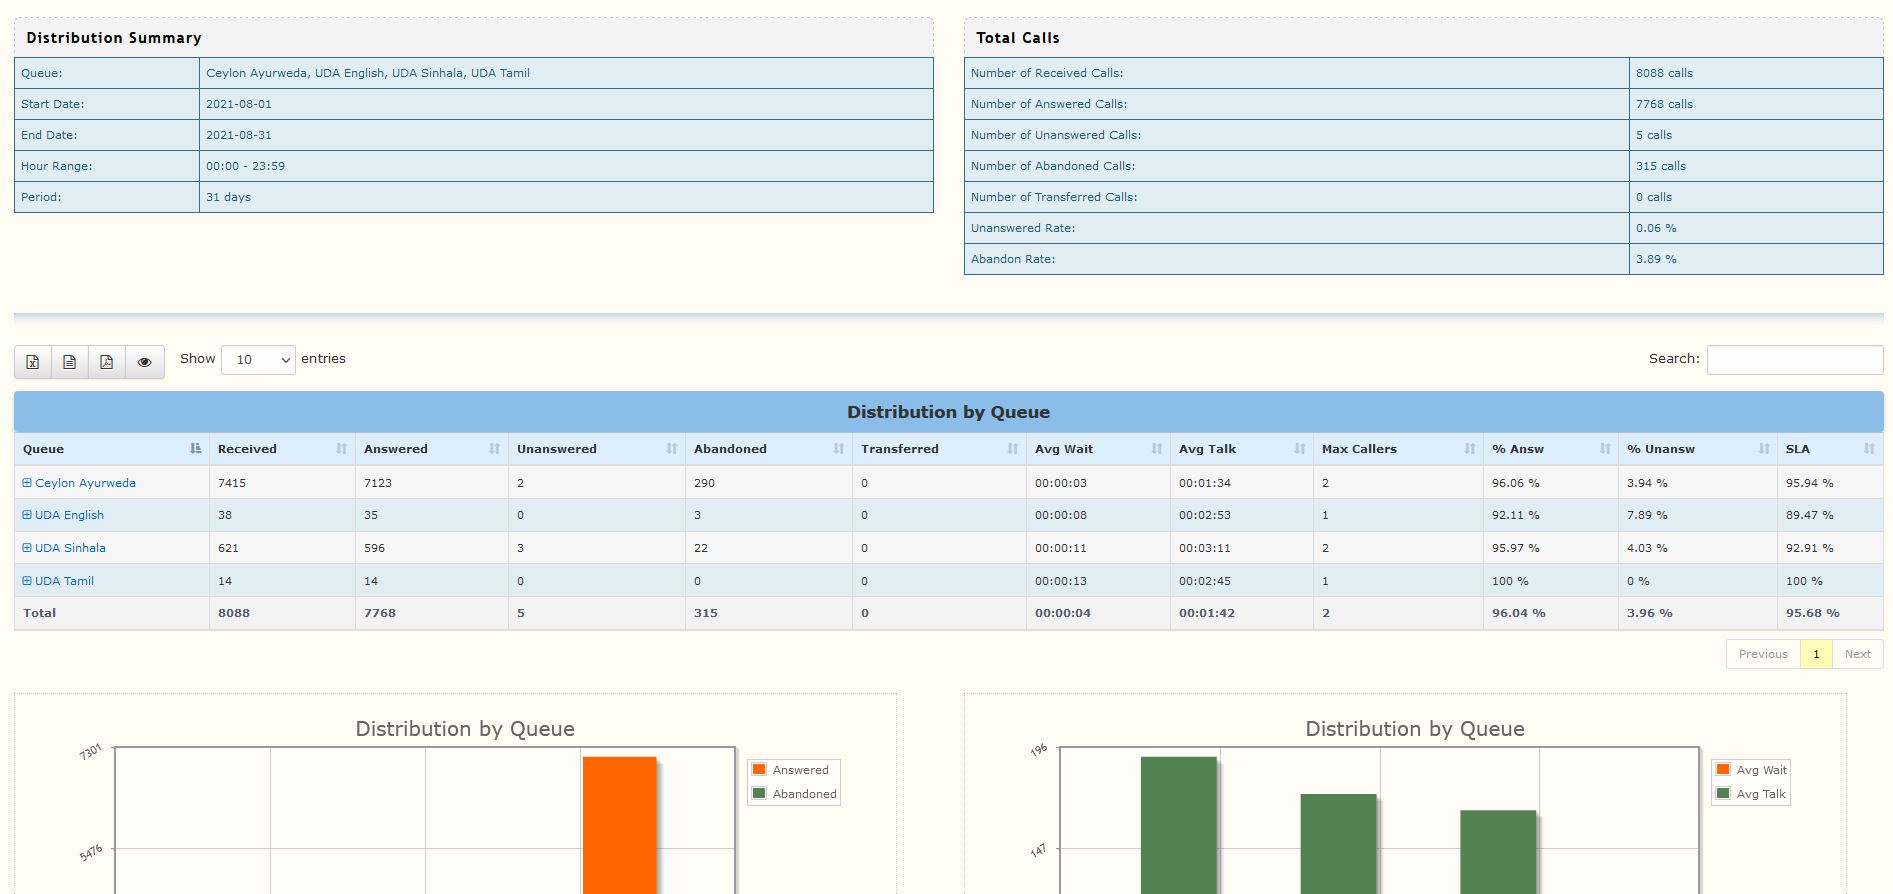Click the Received column header label
The width and height of the screenshot is (1893, 894).
click(x=247, y=449)
